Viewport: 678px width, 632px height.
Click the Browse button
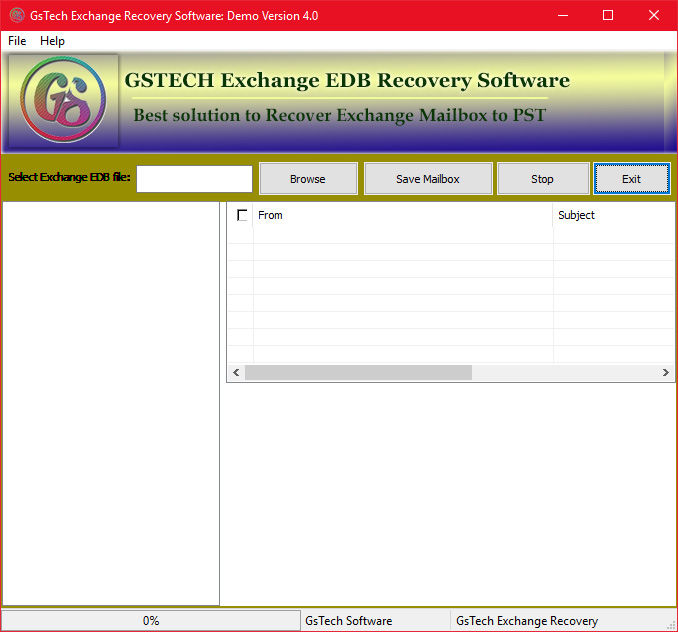(308, 179)
